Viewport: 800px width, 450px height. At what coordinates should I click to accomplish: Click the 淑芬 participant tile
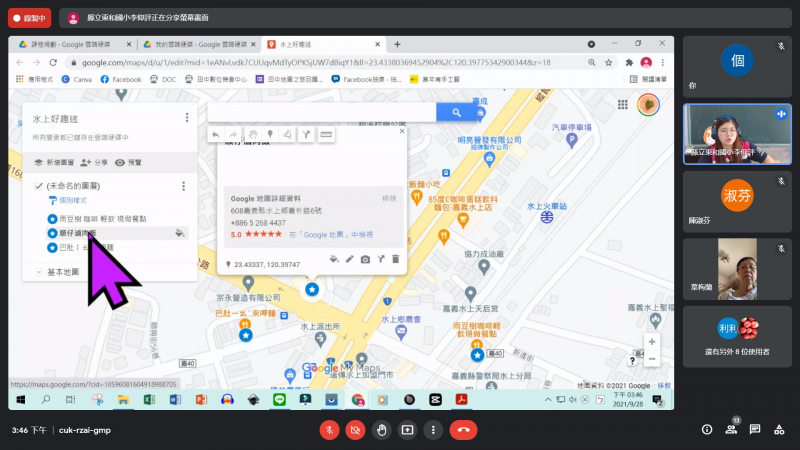(737, 201)
